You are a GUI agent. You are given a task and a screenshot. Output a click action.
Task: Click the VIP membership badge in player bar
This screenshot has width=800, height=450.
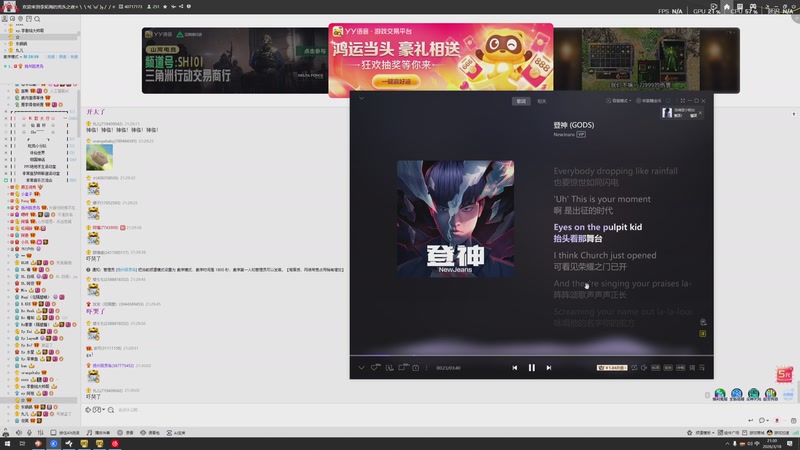point(612,367)
